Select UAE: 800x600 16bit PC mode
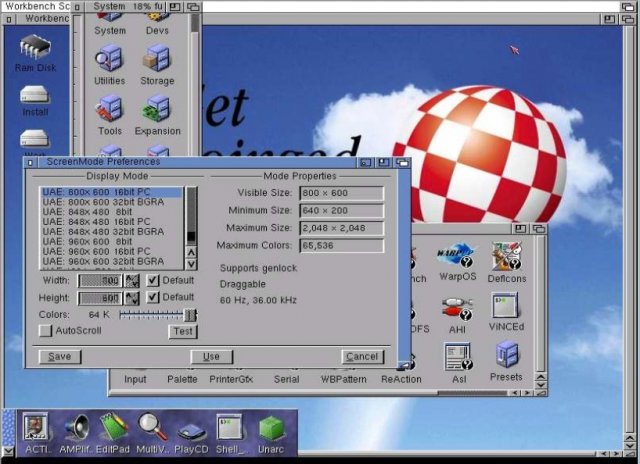 [x=112, y=192]
